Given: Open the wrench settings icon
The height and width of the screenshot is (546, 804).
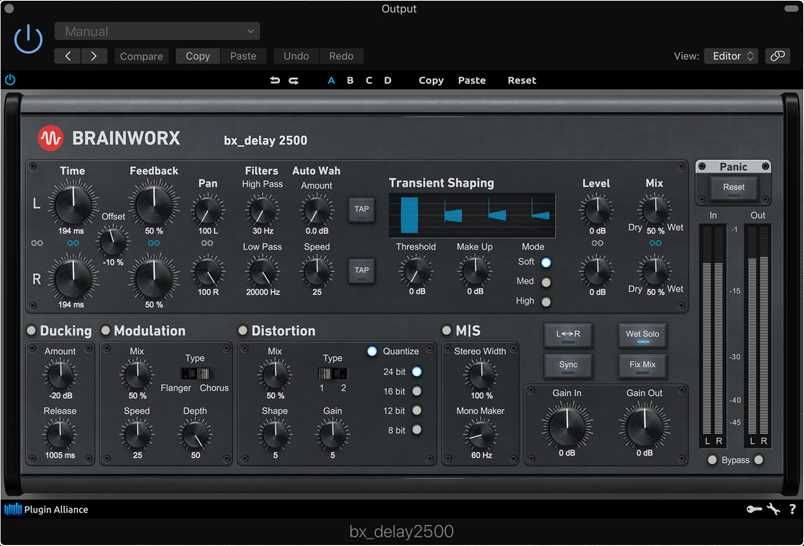Looking at the screenshot, I should [x=773, y=509].
